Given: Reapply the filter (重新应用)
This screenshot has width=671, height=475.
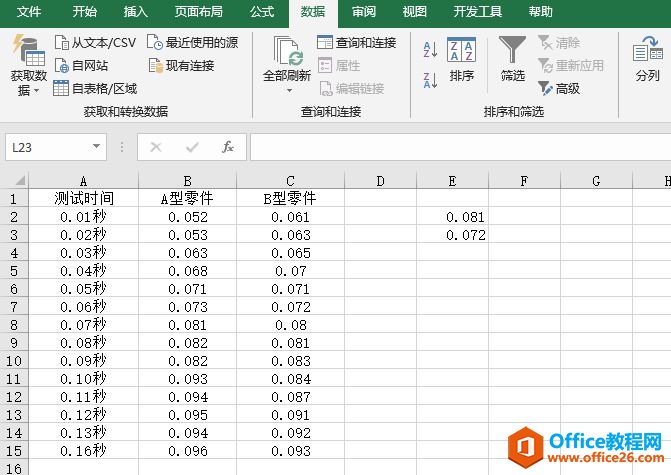Looking at the screenshot, I should coord(571,65).
